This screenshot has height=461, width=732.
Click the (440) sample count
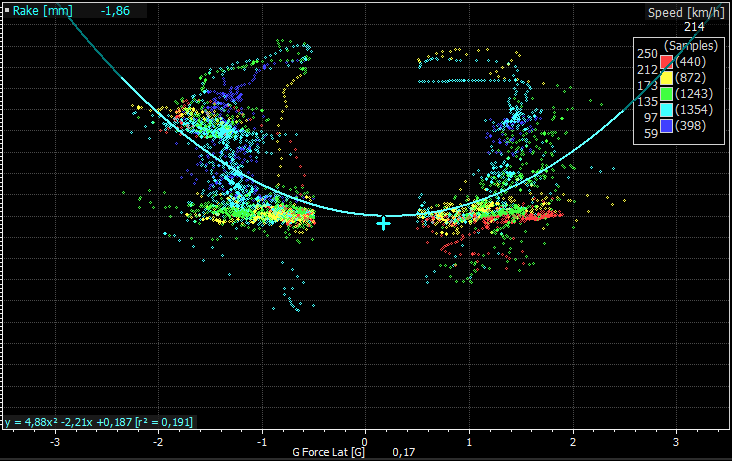[690, 62]
